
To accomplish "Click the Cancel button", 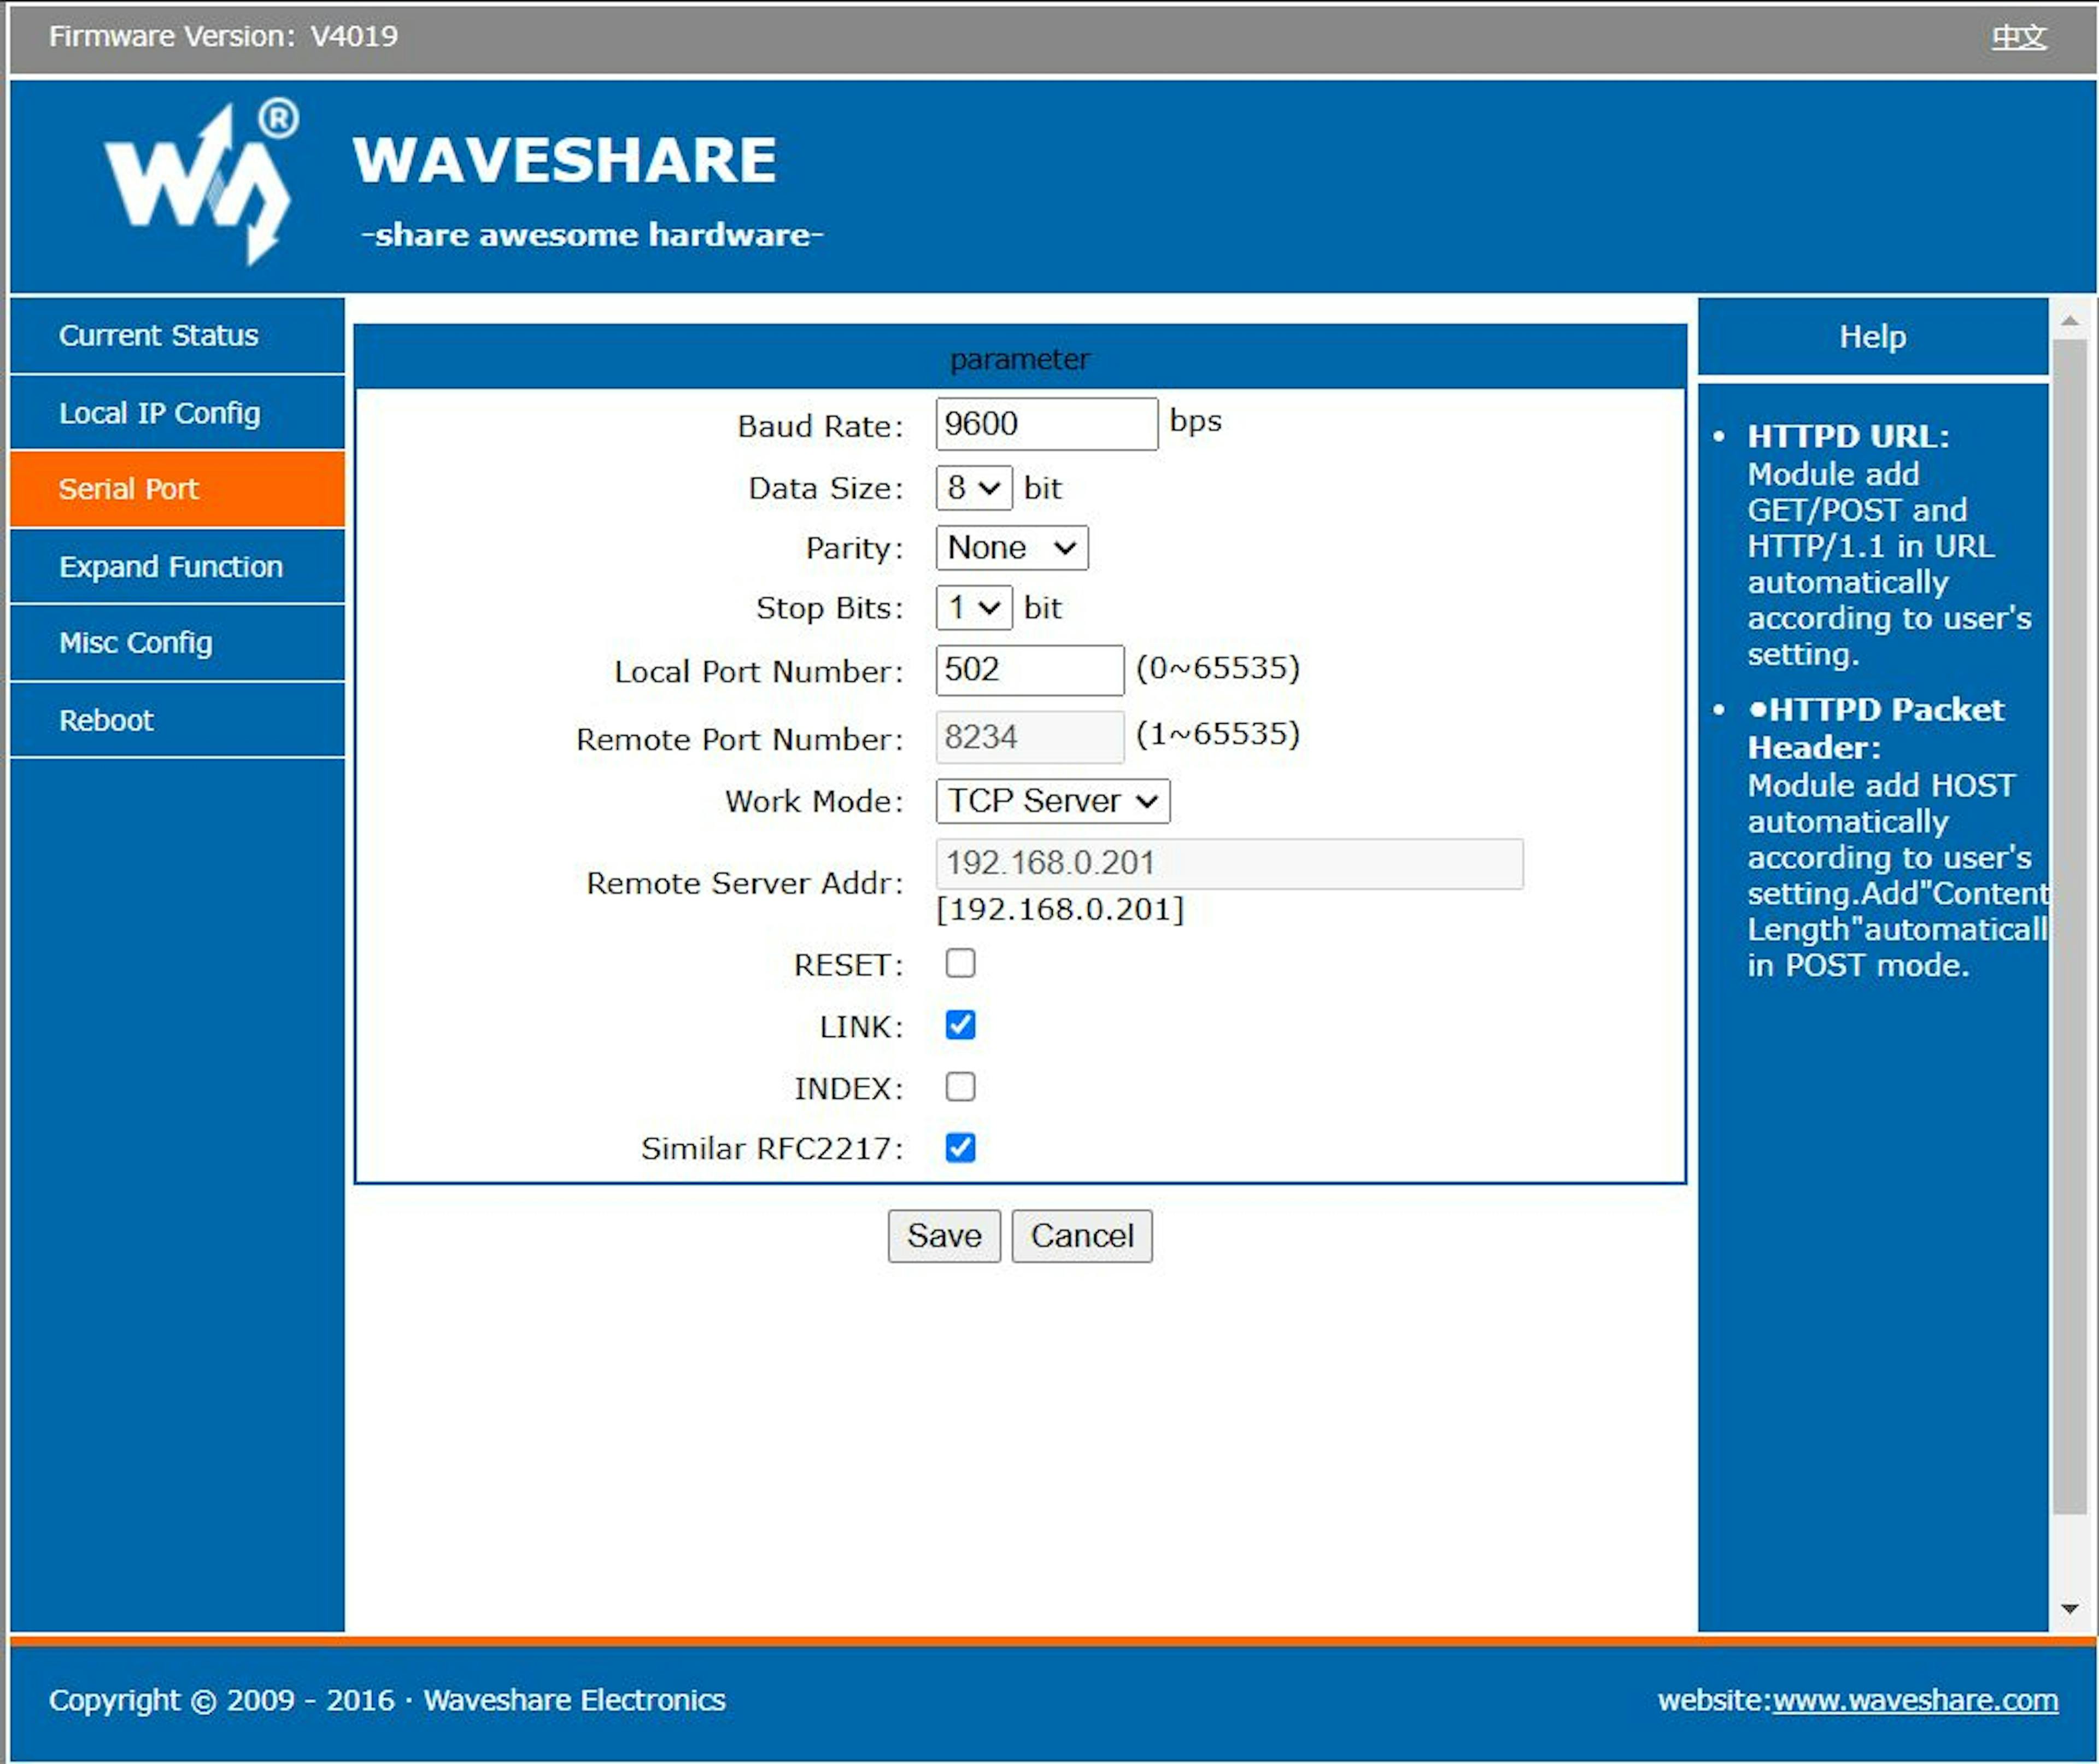I will (x=1081, y=1236).
